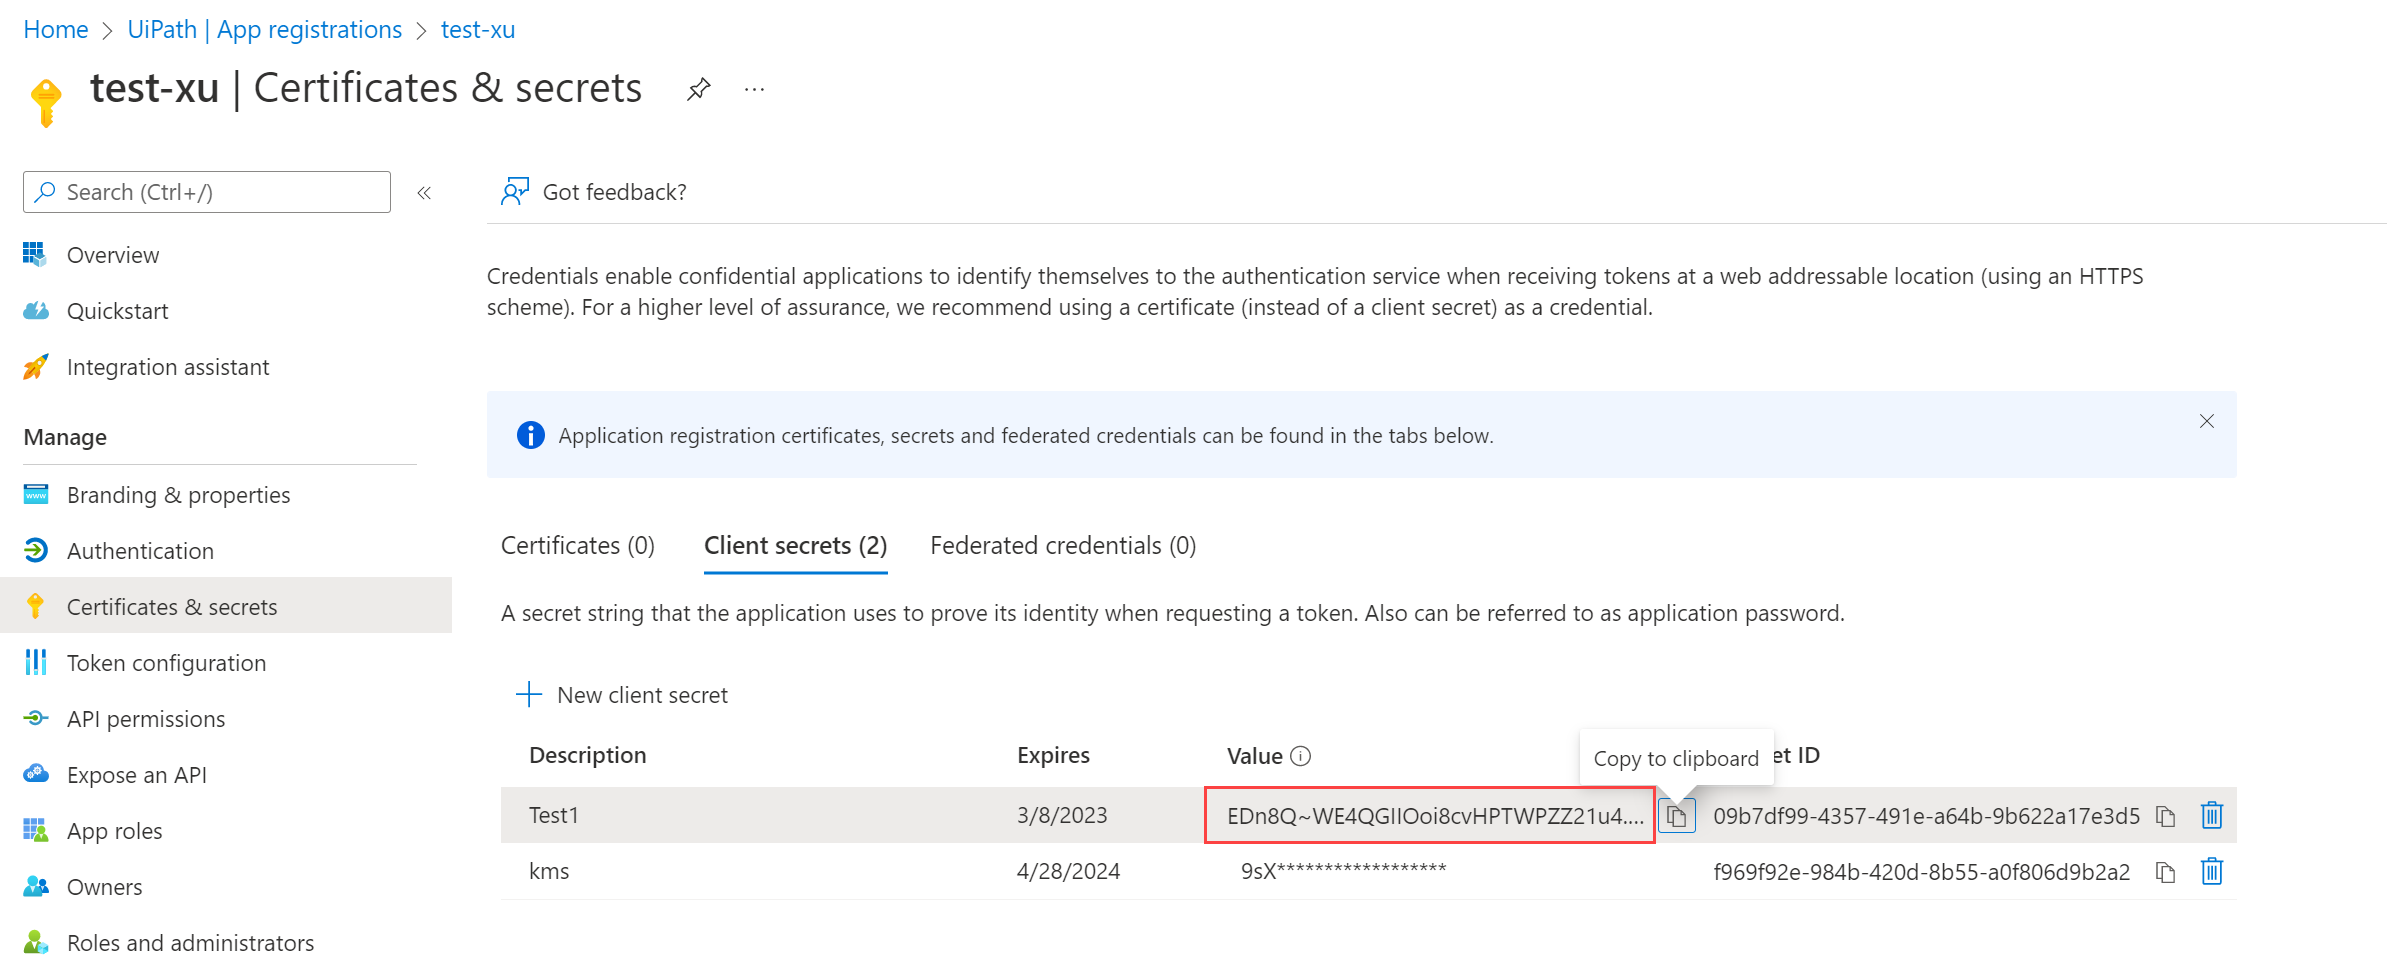Click test-xu breadcrumb link
This screenshot has height=965, width=2387.
[478, 30]
